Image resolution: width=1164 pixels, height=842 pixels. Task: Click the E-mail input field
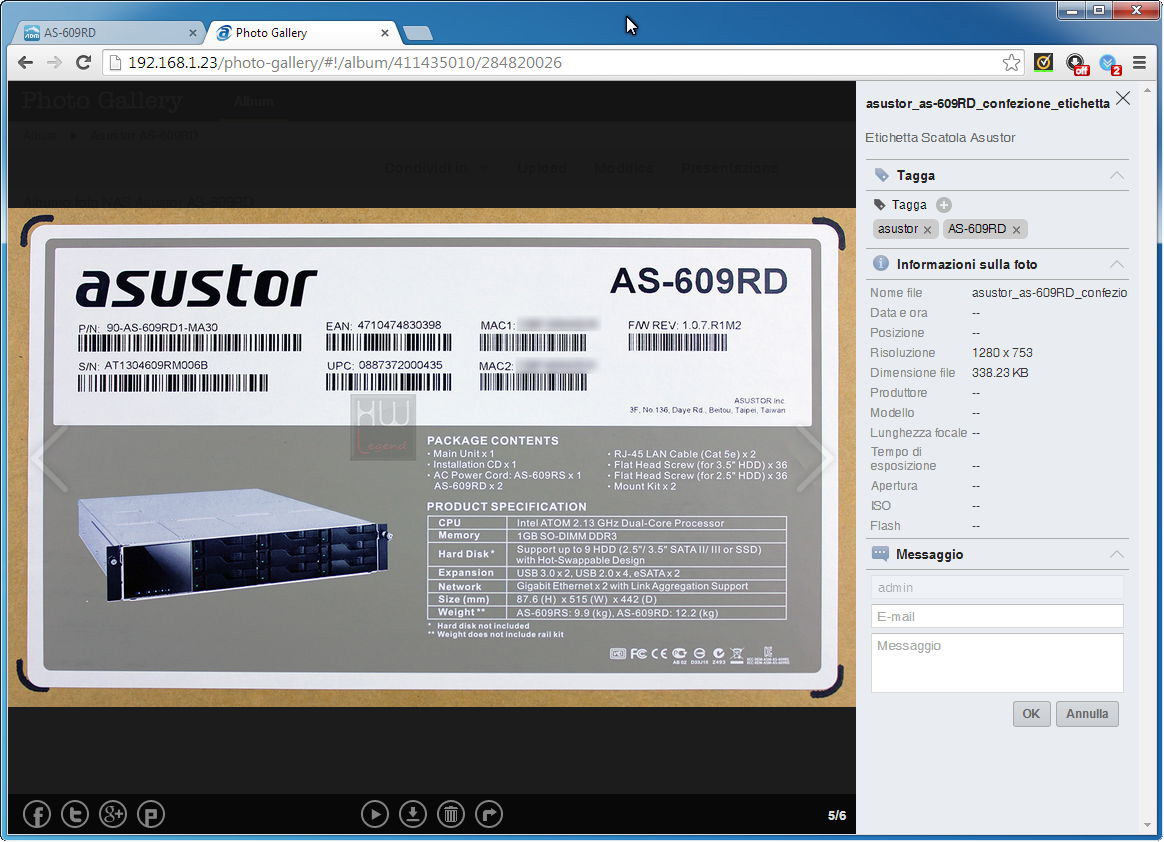(x=997, y=616)
